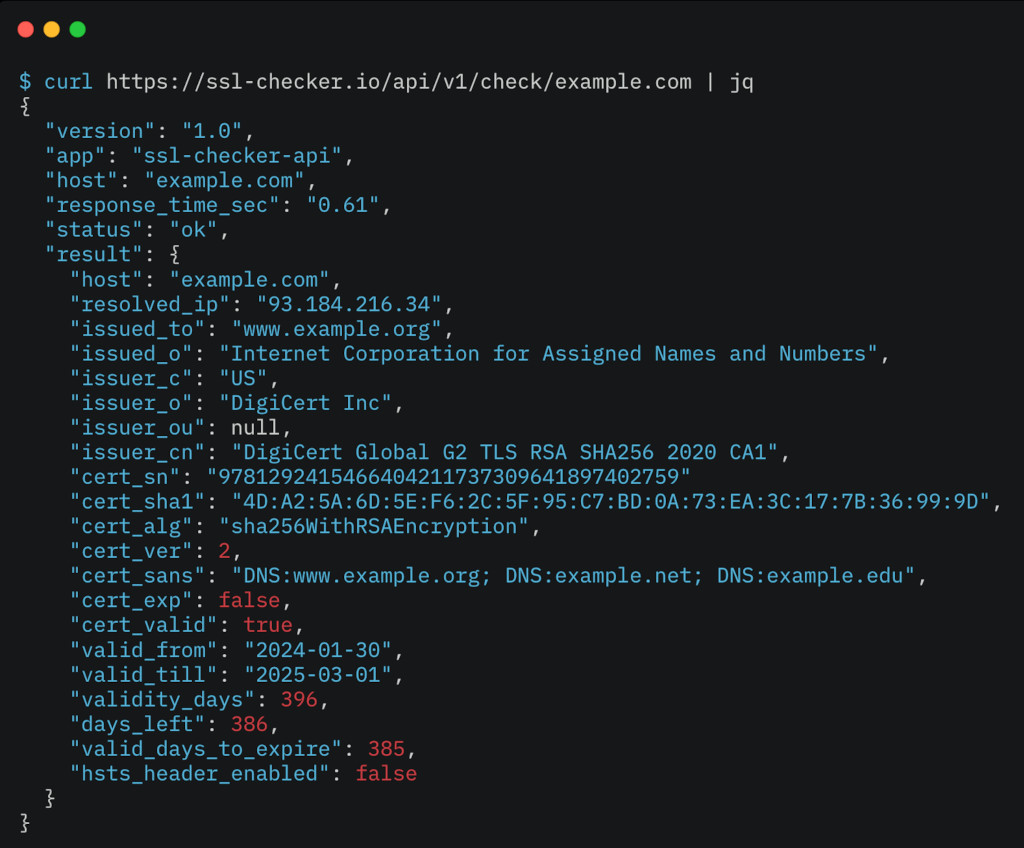Image resolution: width=1024 pixels, height=848 pixels.
Task: Click the green maximize window button
Action: click(77, 30)
